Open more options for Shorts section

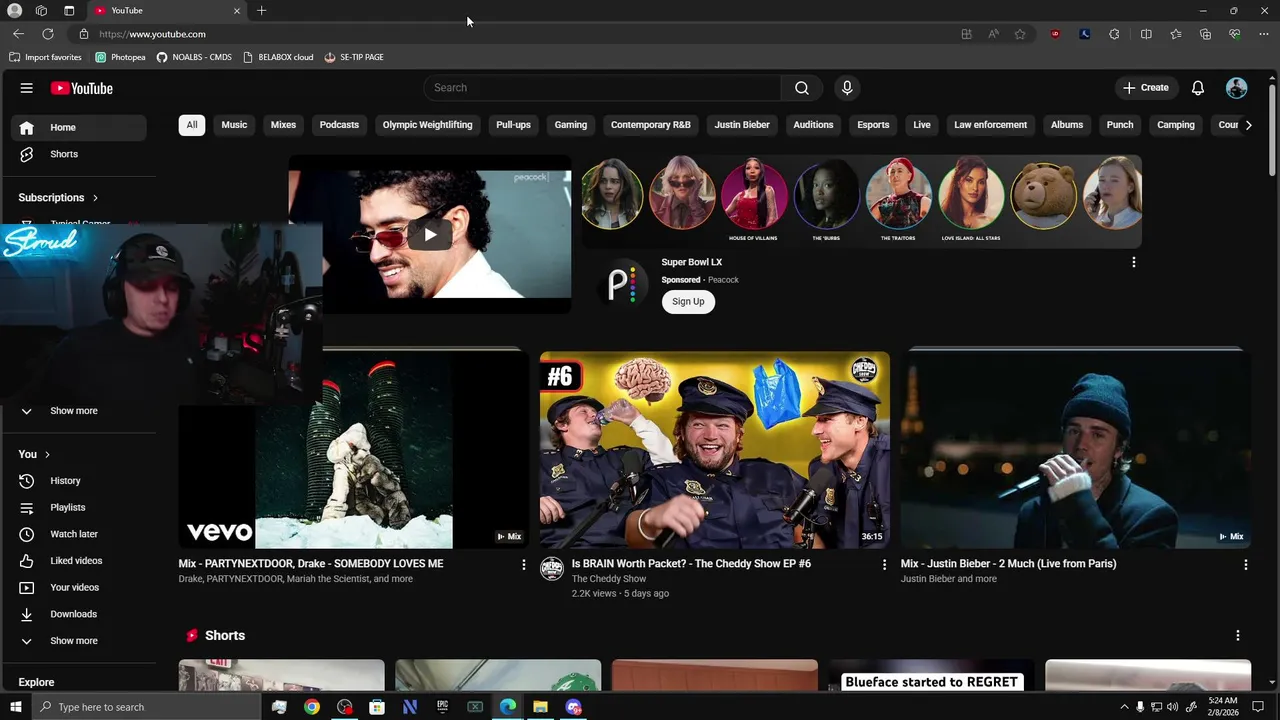(1238, 636)
